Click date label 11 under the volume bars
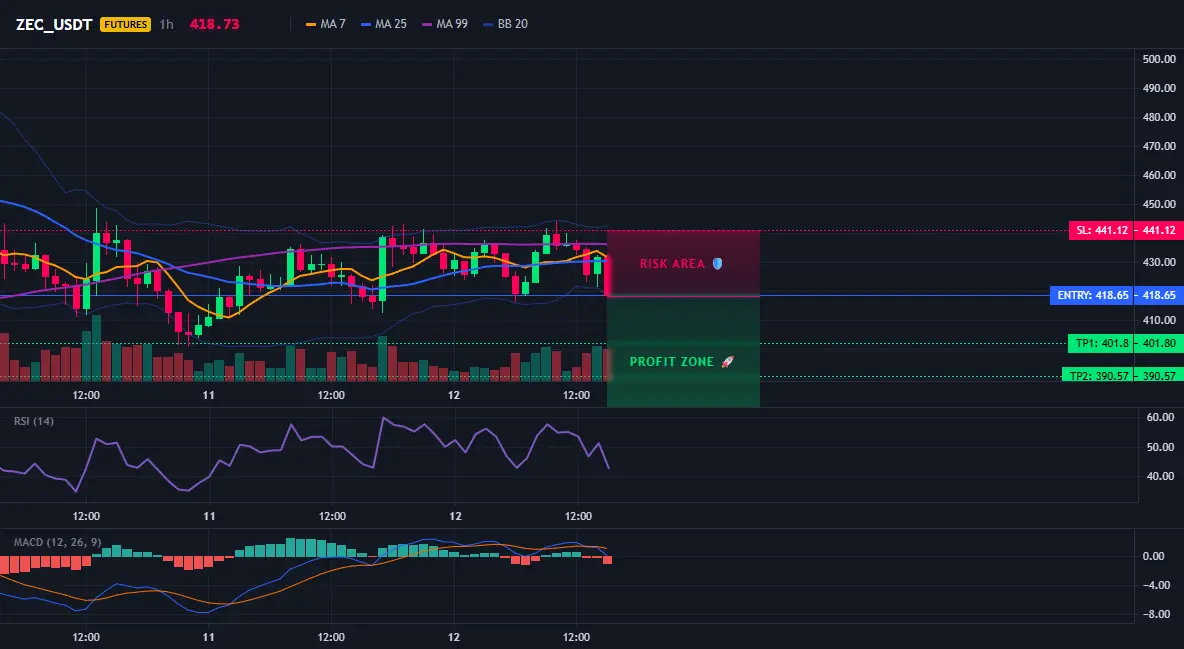 click(x=208, y=395)
